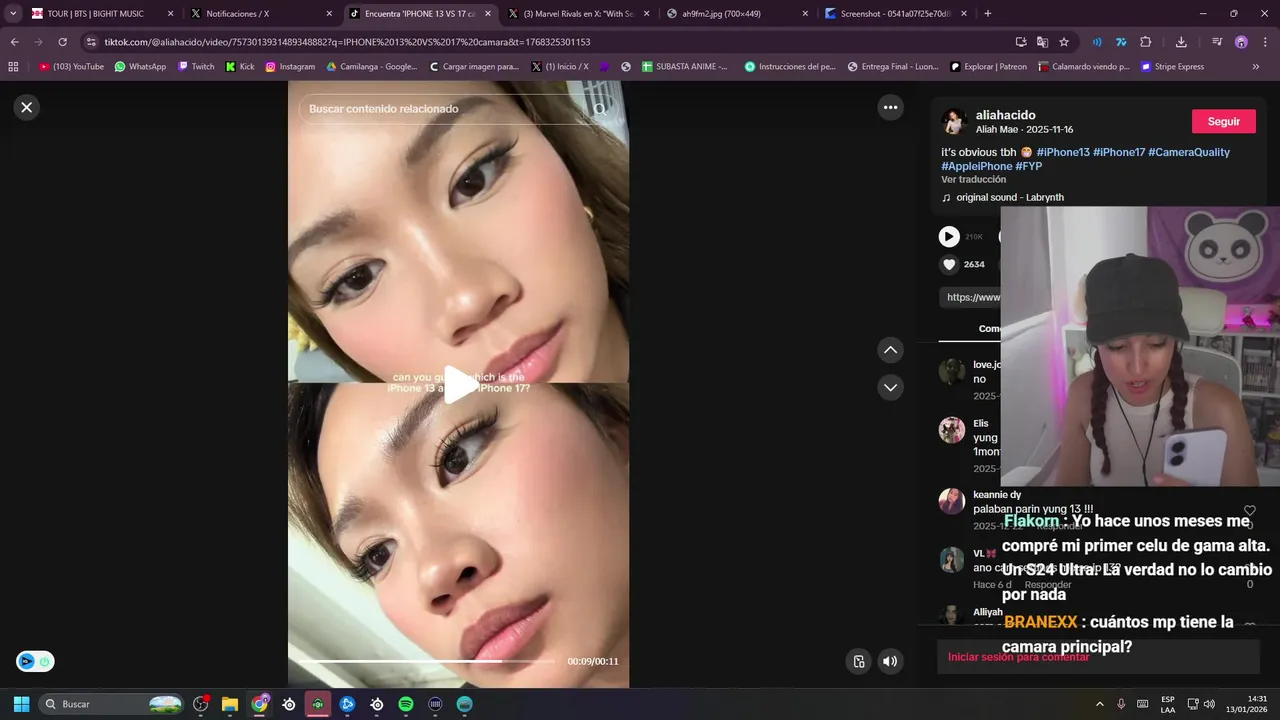
Task: Expand the bookmarks overflow chevron
Action: coord(1256,67)
